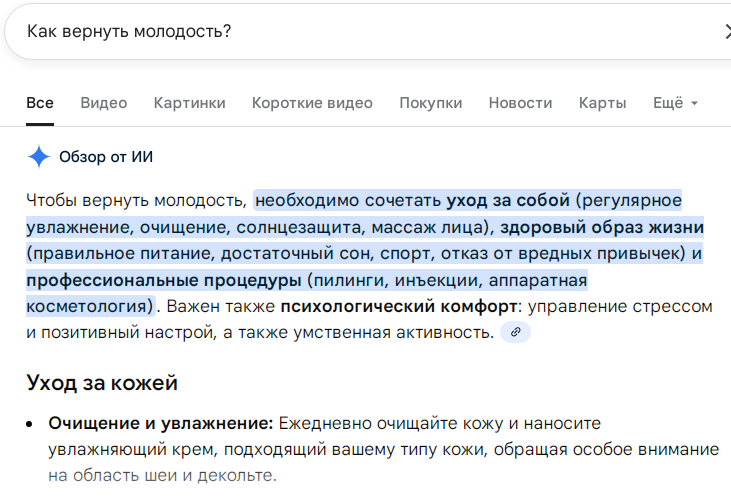Click the Уход за кожей heading
This screenshot has width=731, height=501.
[x=102, y=381]
